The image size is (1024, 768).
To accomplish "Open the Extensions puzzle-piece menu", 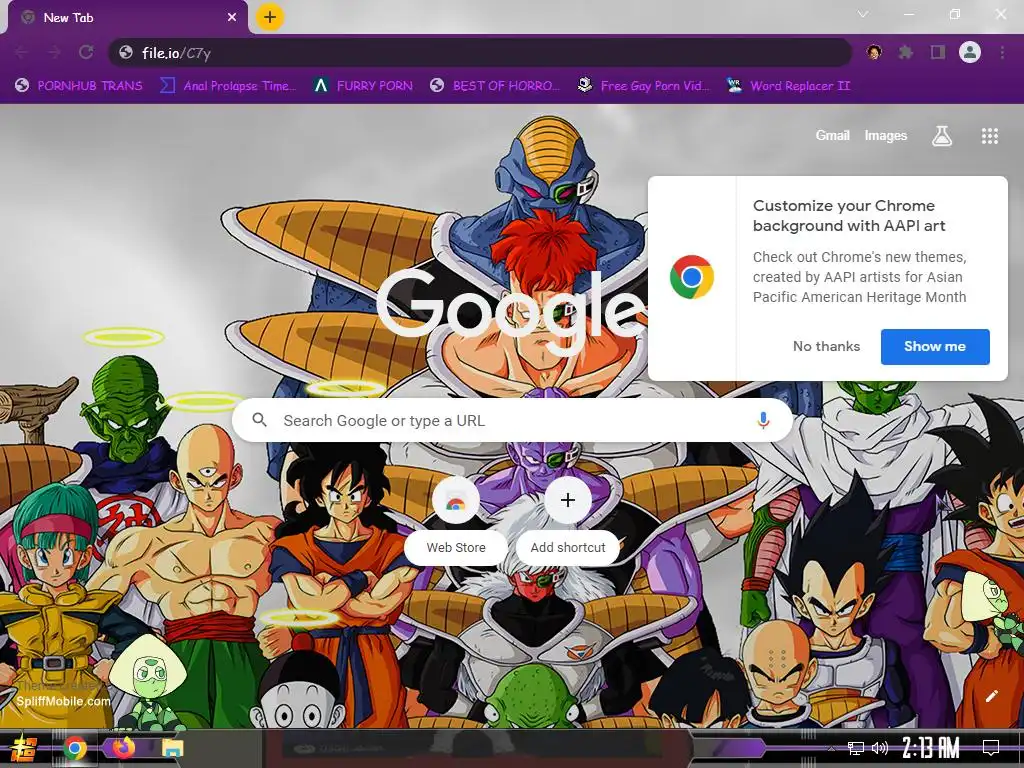I will pyautogui.click(x=905, y=52).
